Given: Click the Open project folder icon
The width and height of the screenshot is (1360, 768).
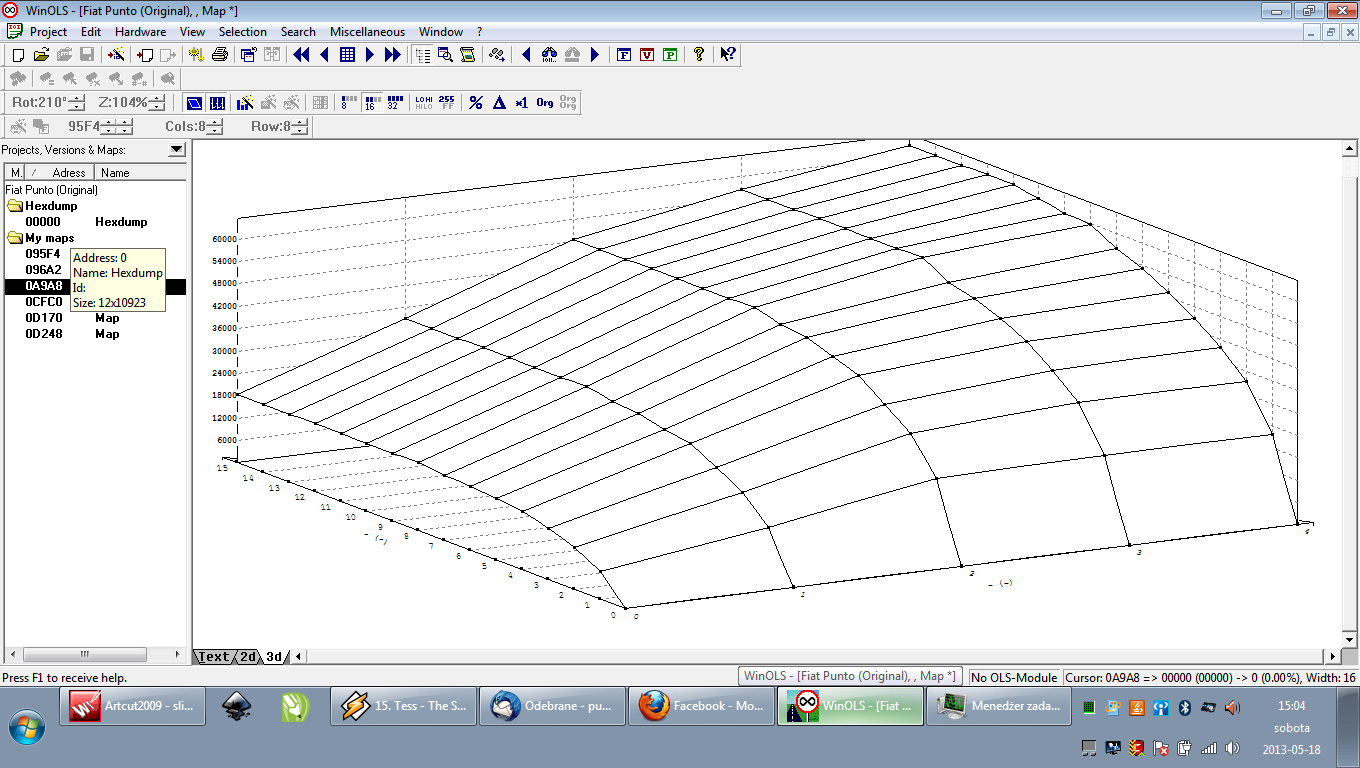Looking at the screenshot, I should (41, 55).
